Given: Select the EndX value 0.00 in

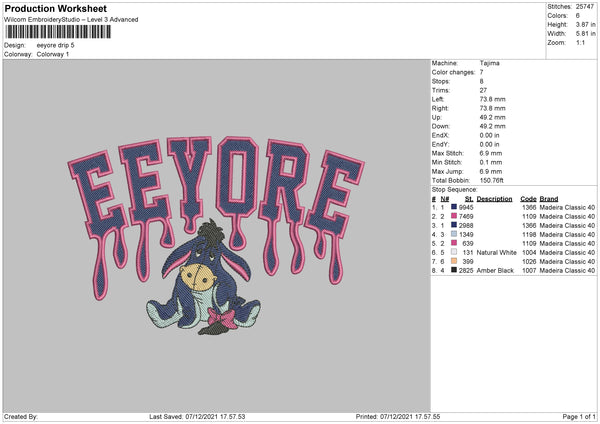Looking at the screenshot, I should tap(489, 135).
